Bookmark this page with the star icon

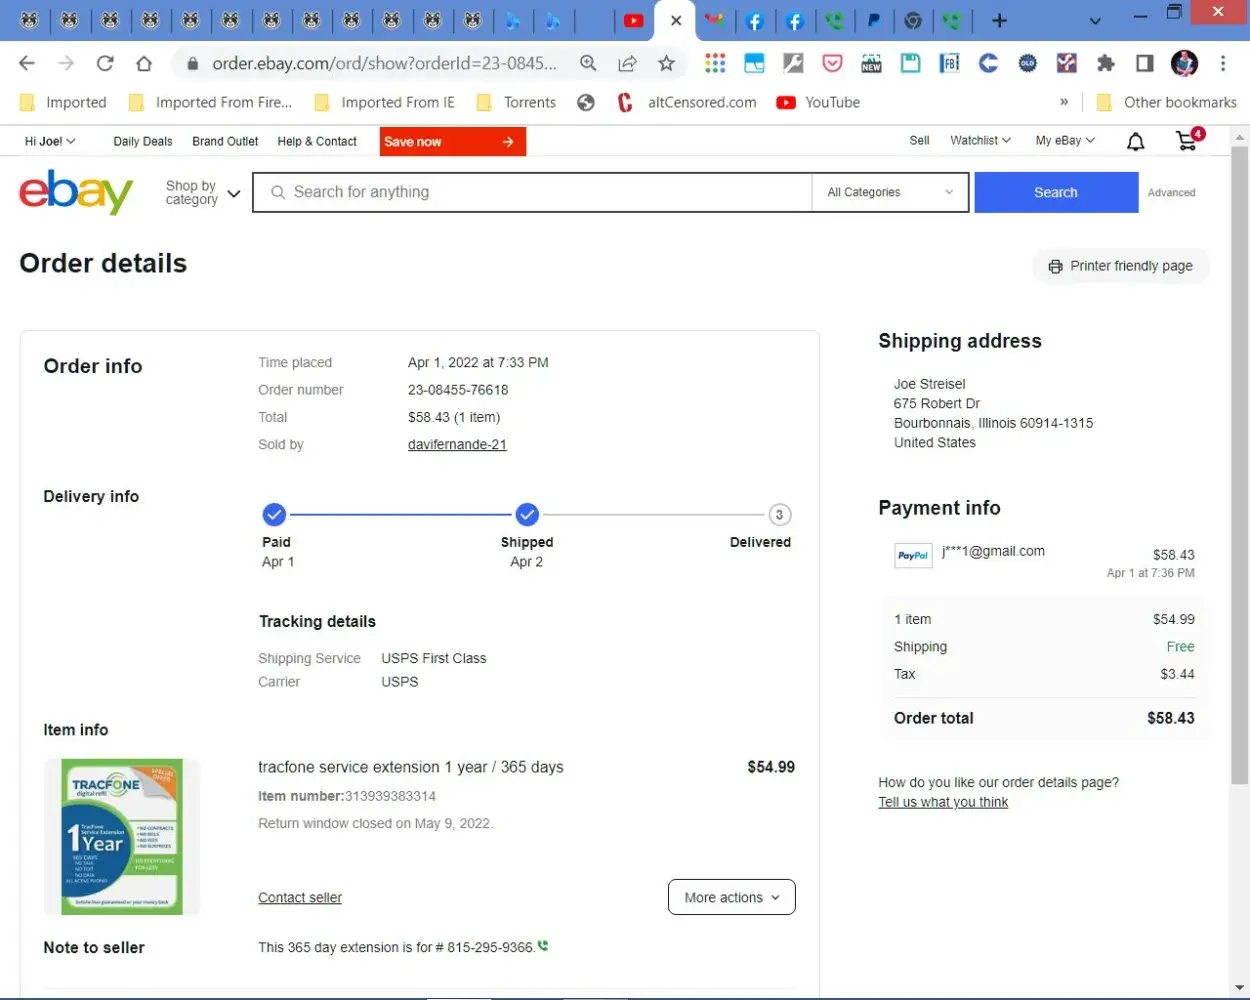click(666, 64)
